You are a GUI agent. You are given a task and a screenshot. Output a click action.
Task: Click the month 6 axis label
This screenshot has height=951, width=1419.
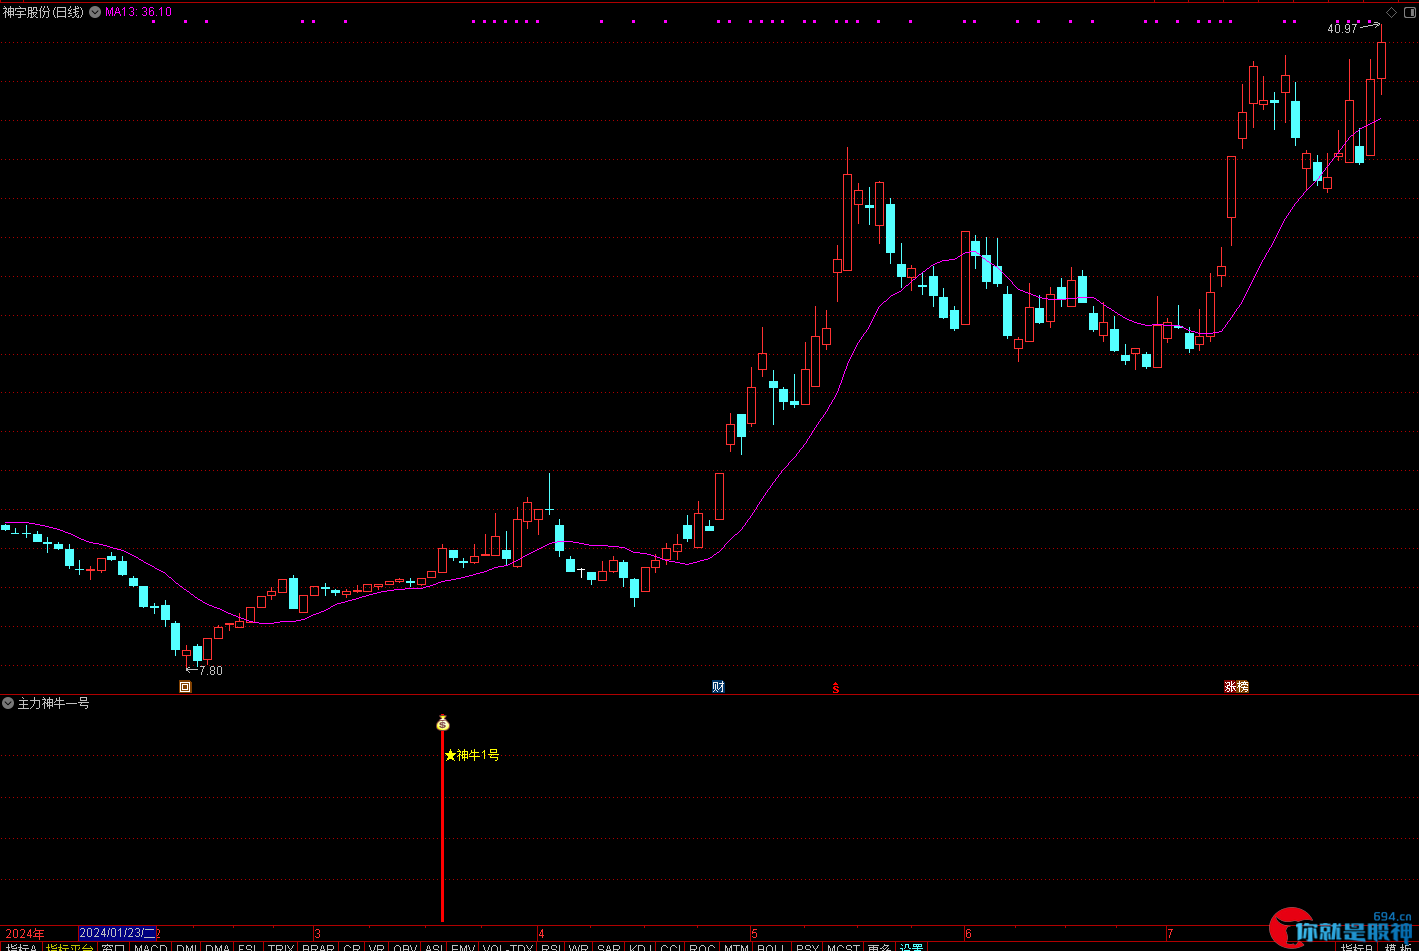click(968, 933)
